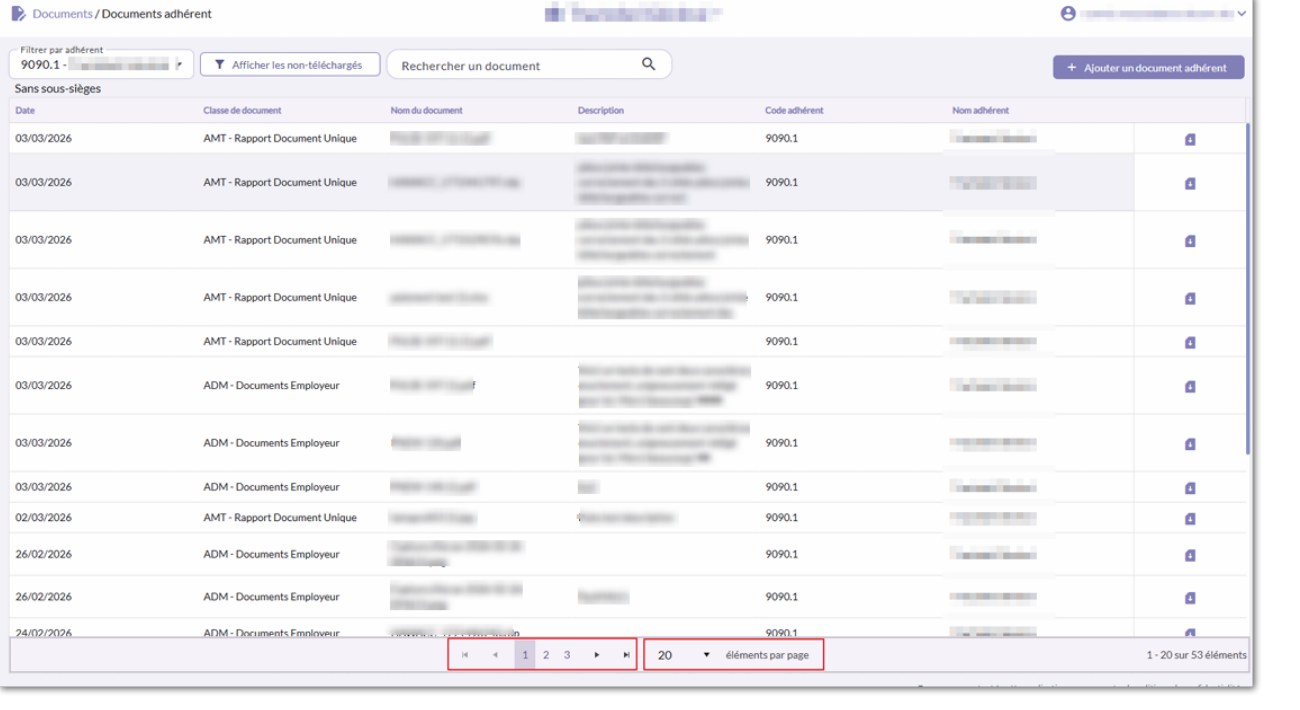Download the first 26/02/2026 document
Screen dimensions: 1300x710
pyautogui.click(x=1190, y=556)
